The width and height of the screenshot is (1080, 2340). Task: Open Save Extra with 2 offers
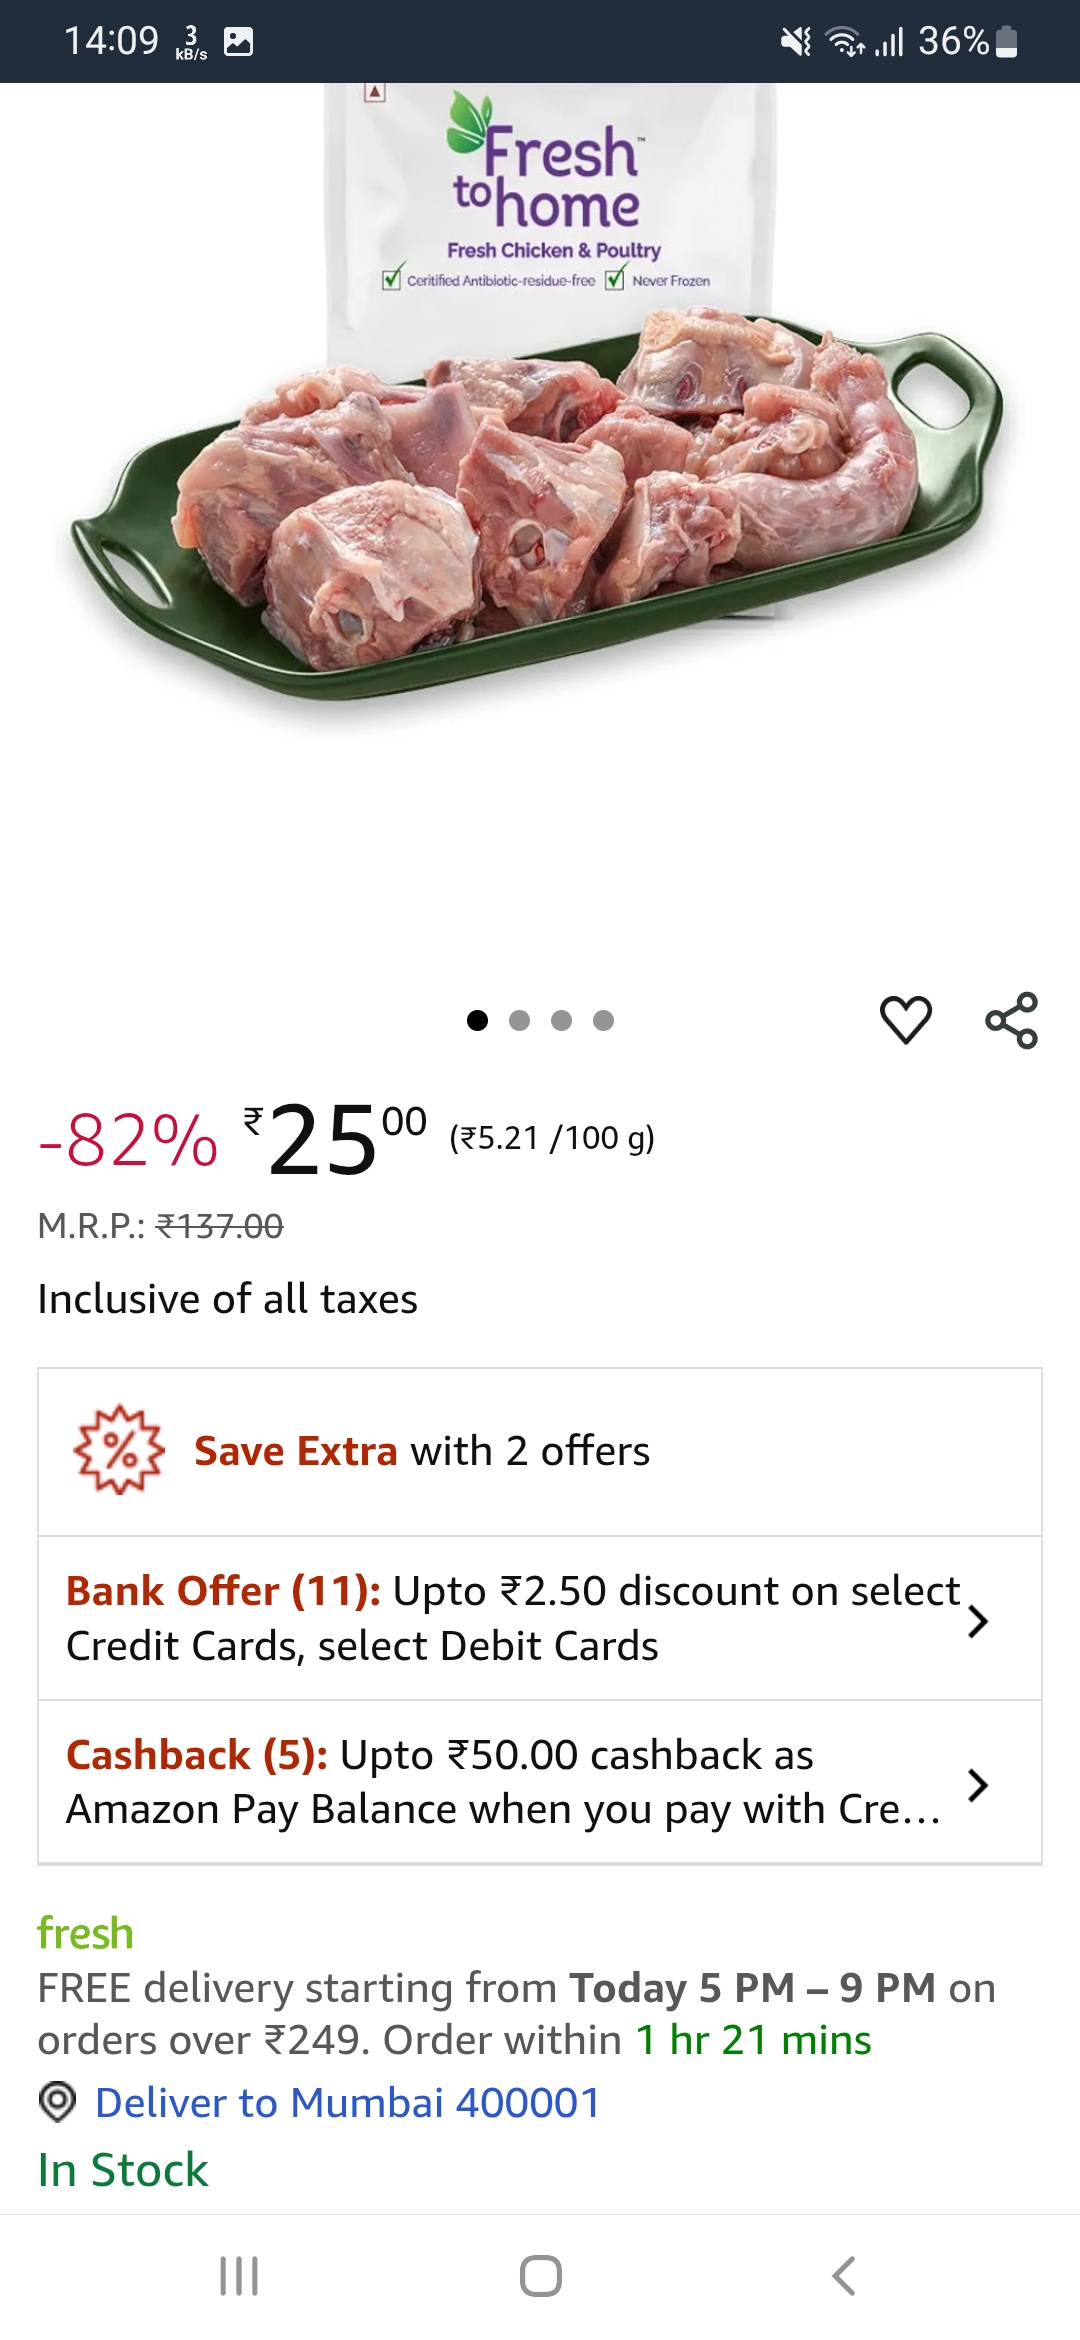[421, 1451]
